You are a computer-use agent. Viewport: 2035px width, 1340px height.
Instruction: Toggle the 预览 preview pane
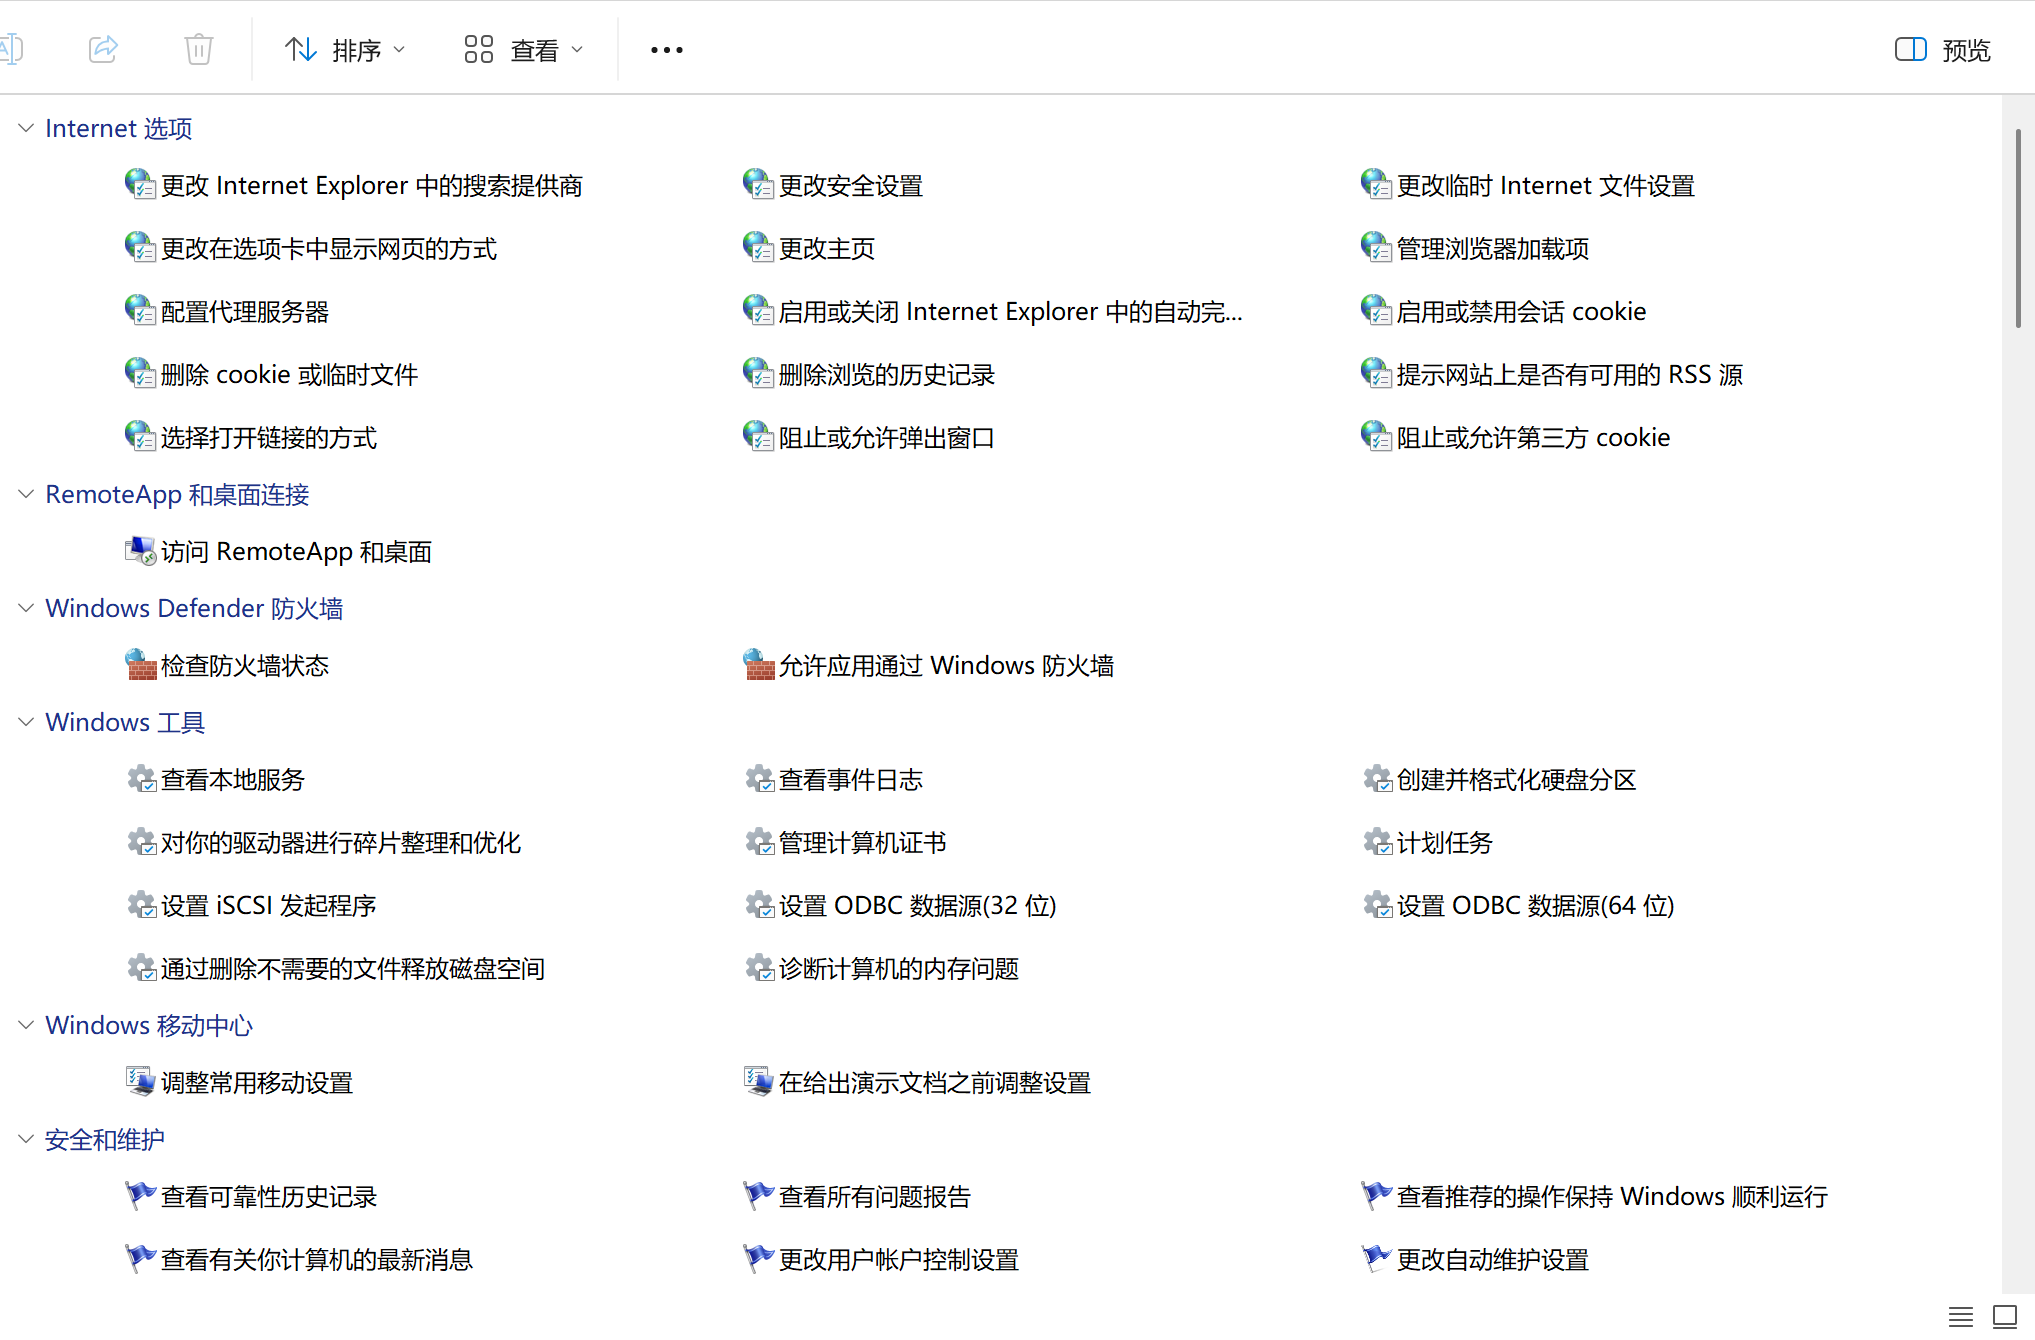(1943, 50)
